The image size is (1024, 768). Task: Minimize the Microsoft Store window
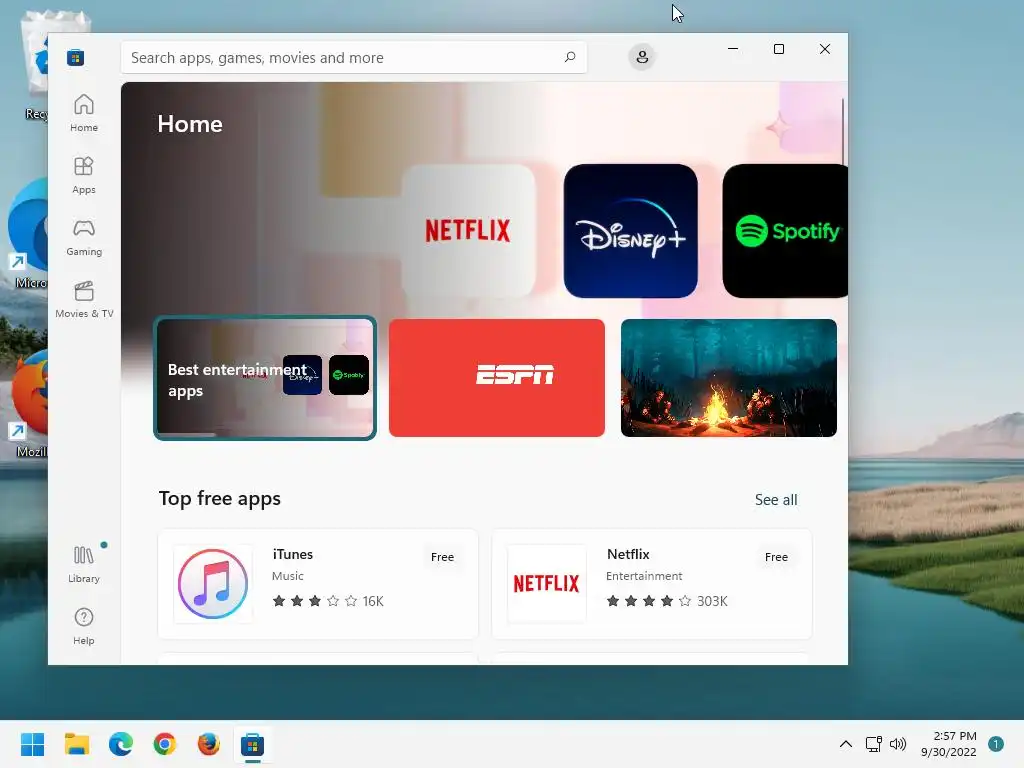733,49
